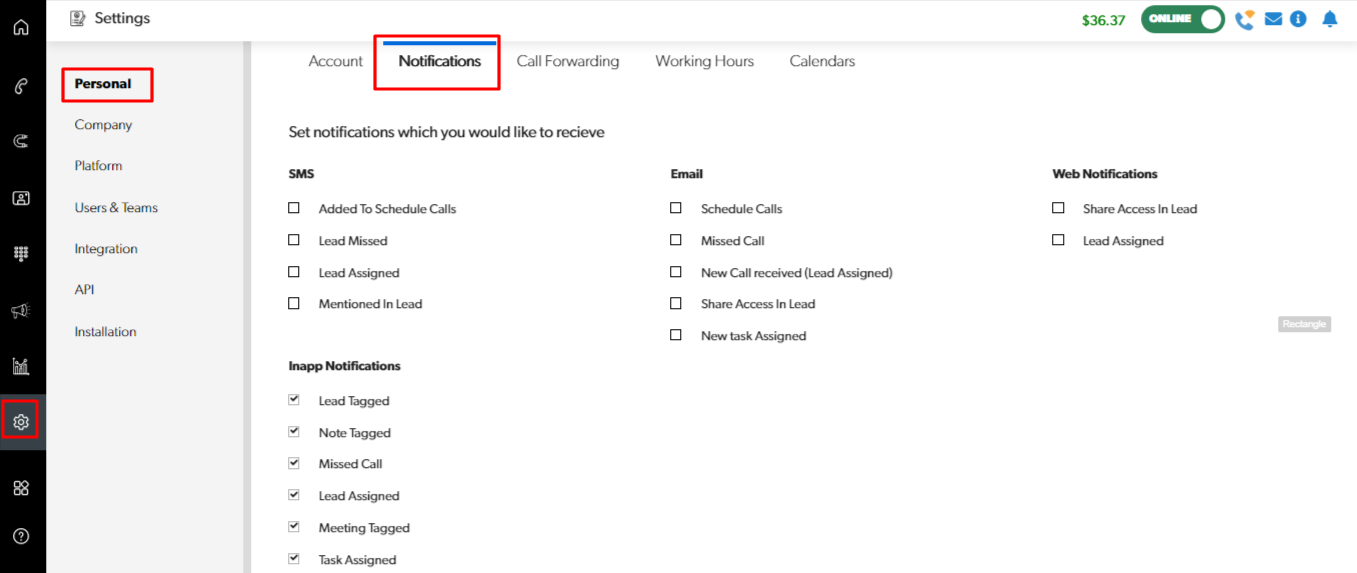Check the Email Missed Call box

pos(676,240)
